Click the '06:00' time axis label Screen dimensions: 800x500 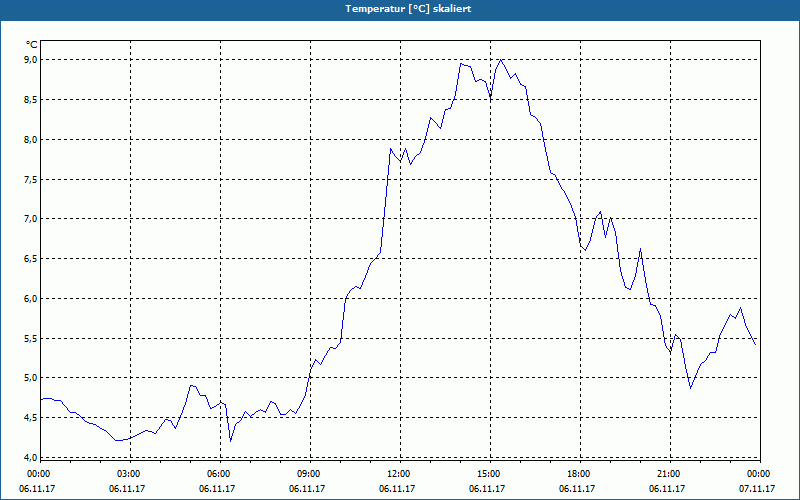pos(218,474)
